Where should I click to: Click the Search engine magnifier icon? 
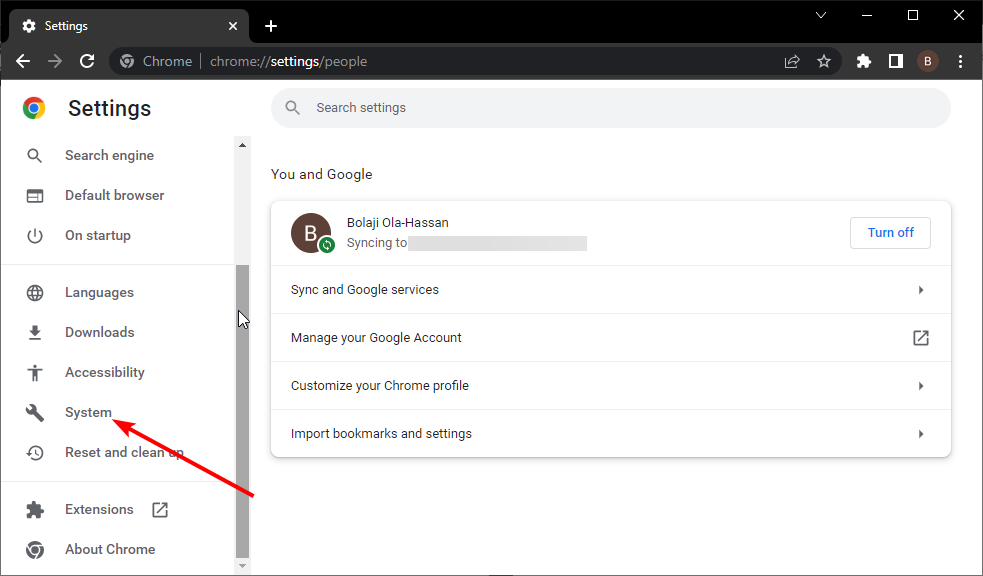[34, 155]
